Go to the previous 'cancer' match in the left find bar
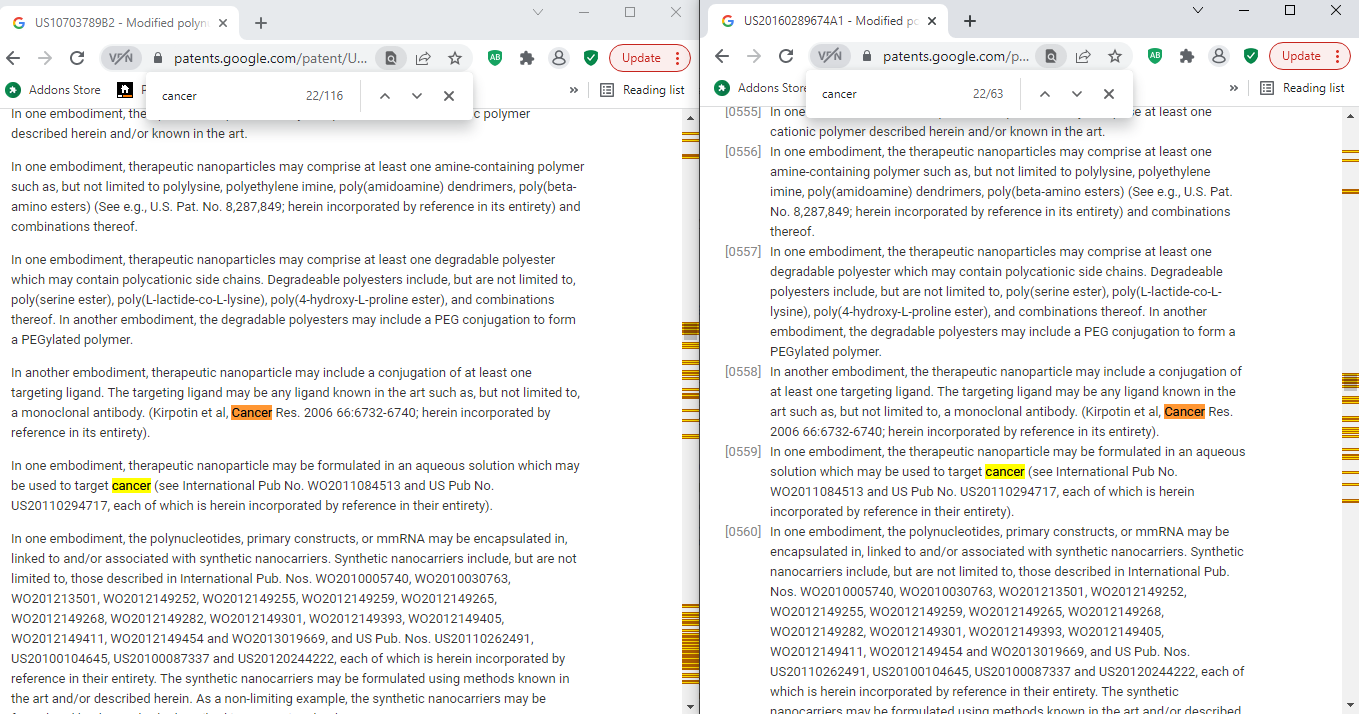The width and height of the screenshot is (1359, 714). pyautogui.click(x=384, y=96)
